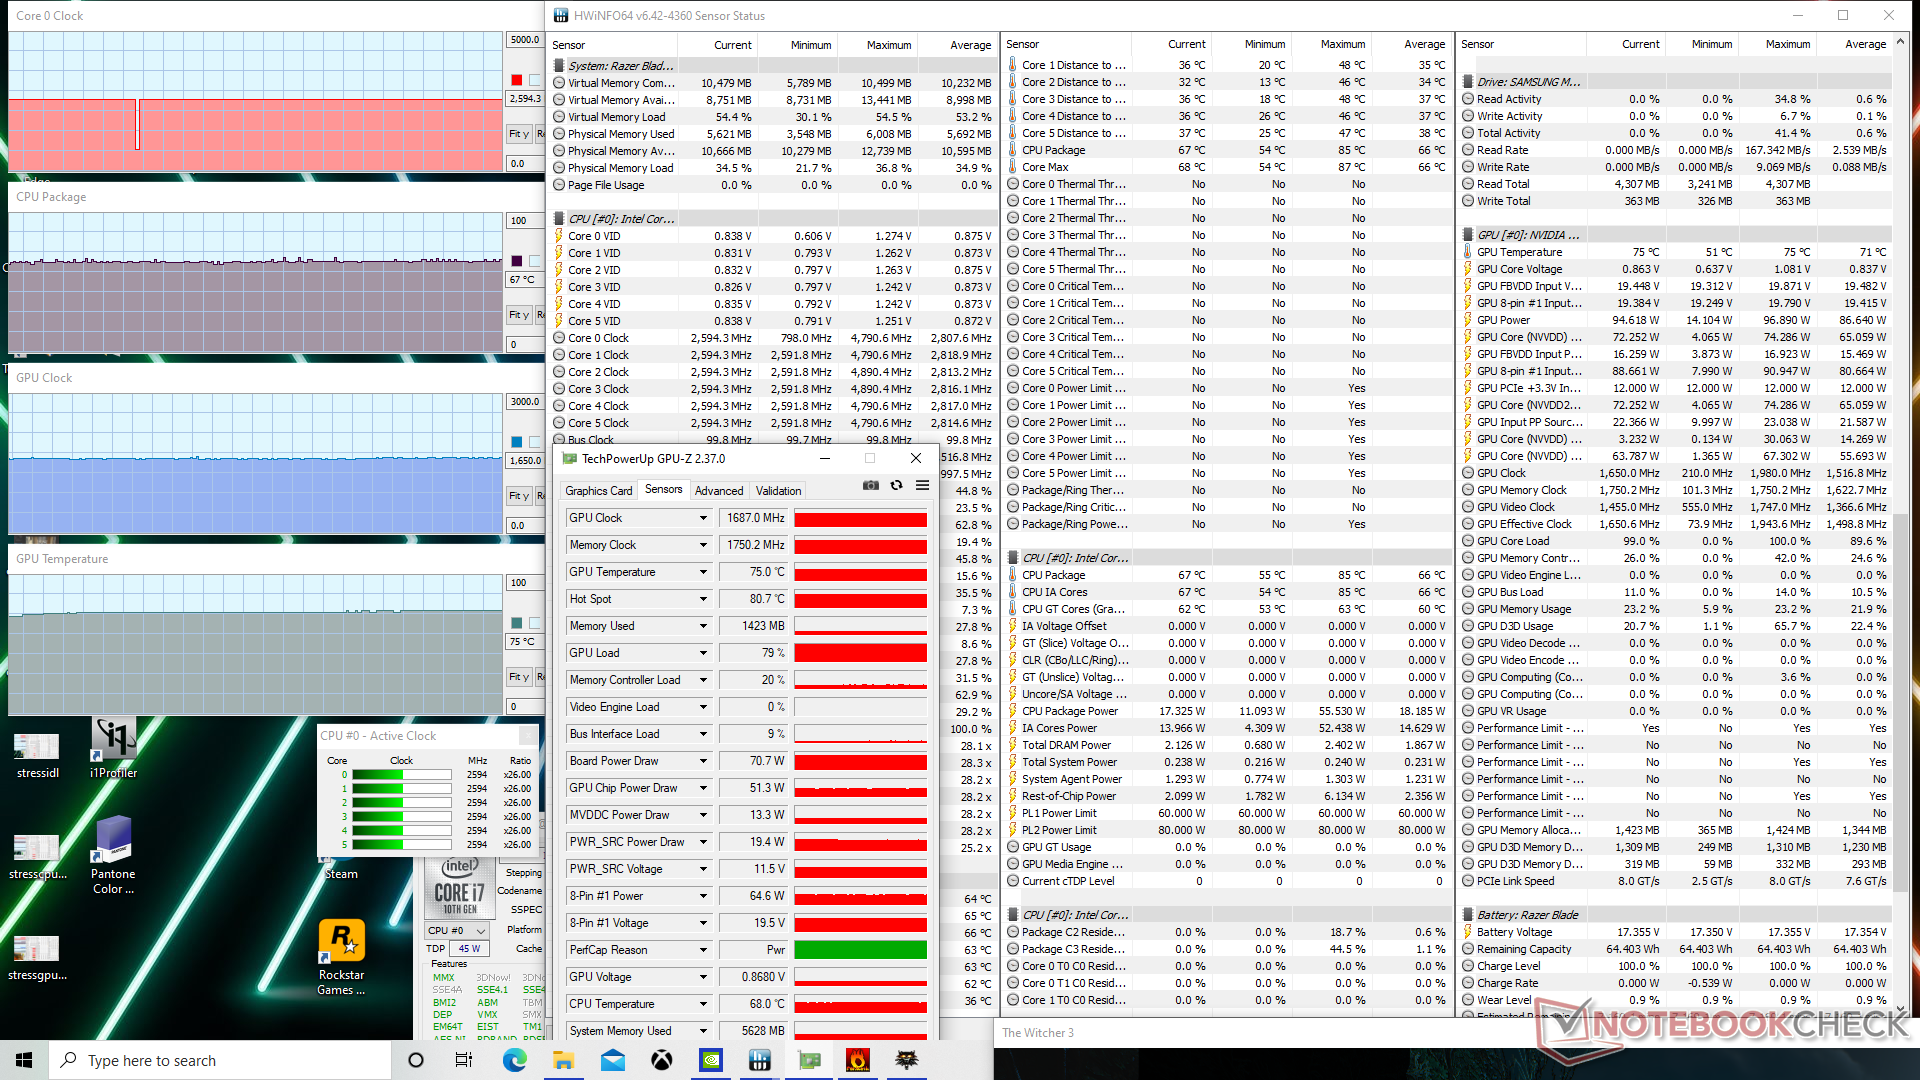Open the PerfCap Reason sensor dropdown
1920x1080 pixels.
click(x=703, y=950)
